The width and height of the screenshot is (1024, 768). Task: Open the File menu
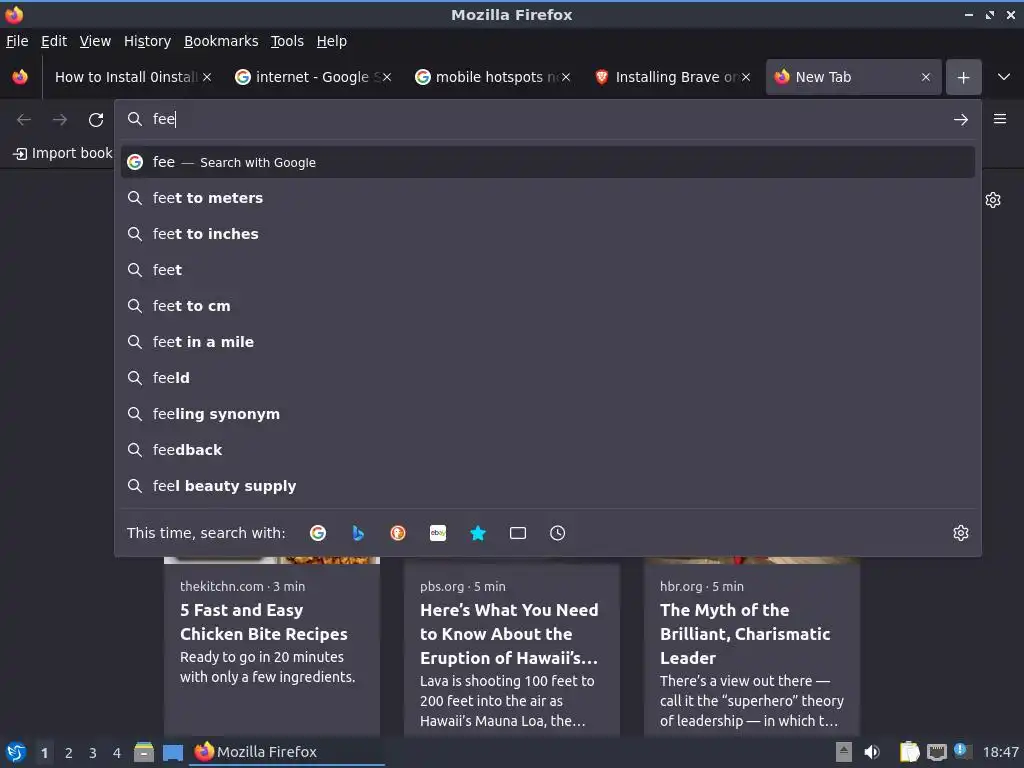point(17,41)
